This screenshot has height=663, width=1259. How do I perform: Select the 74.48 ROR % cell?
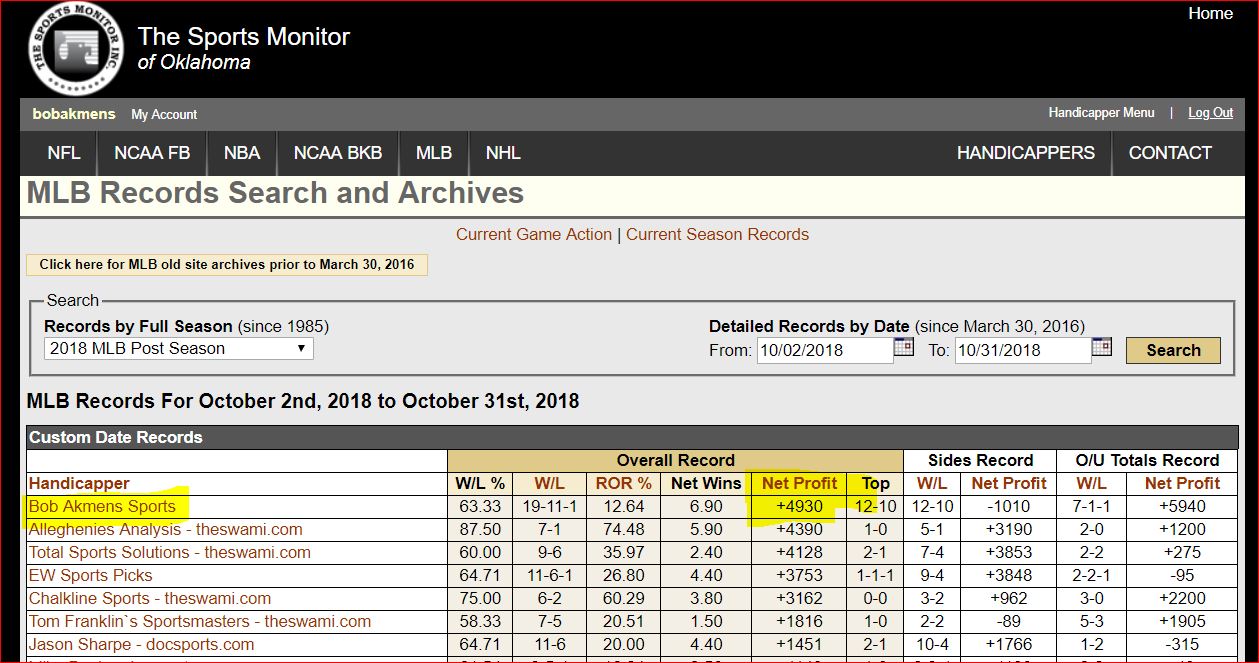click(623, 529)
